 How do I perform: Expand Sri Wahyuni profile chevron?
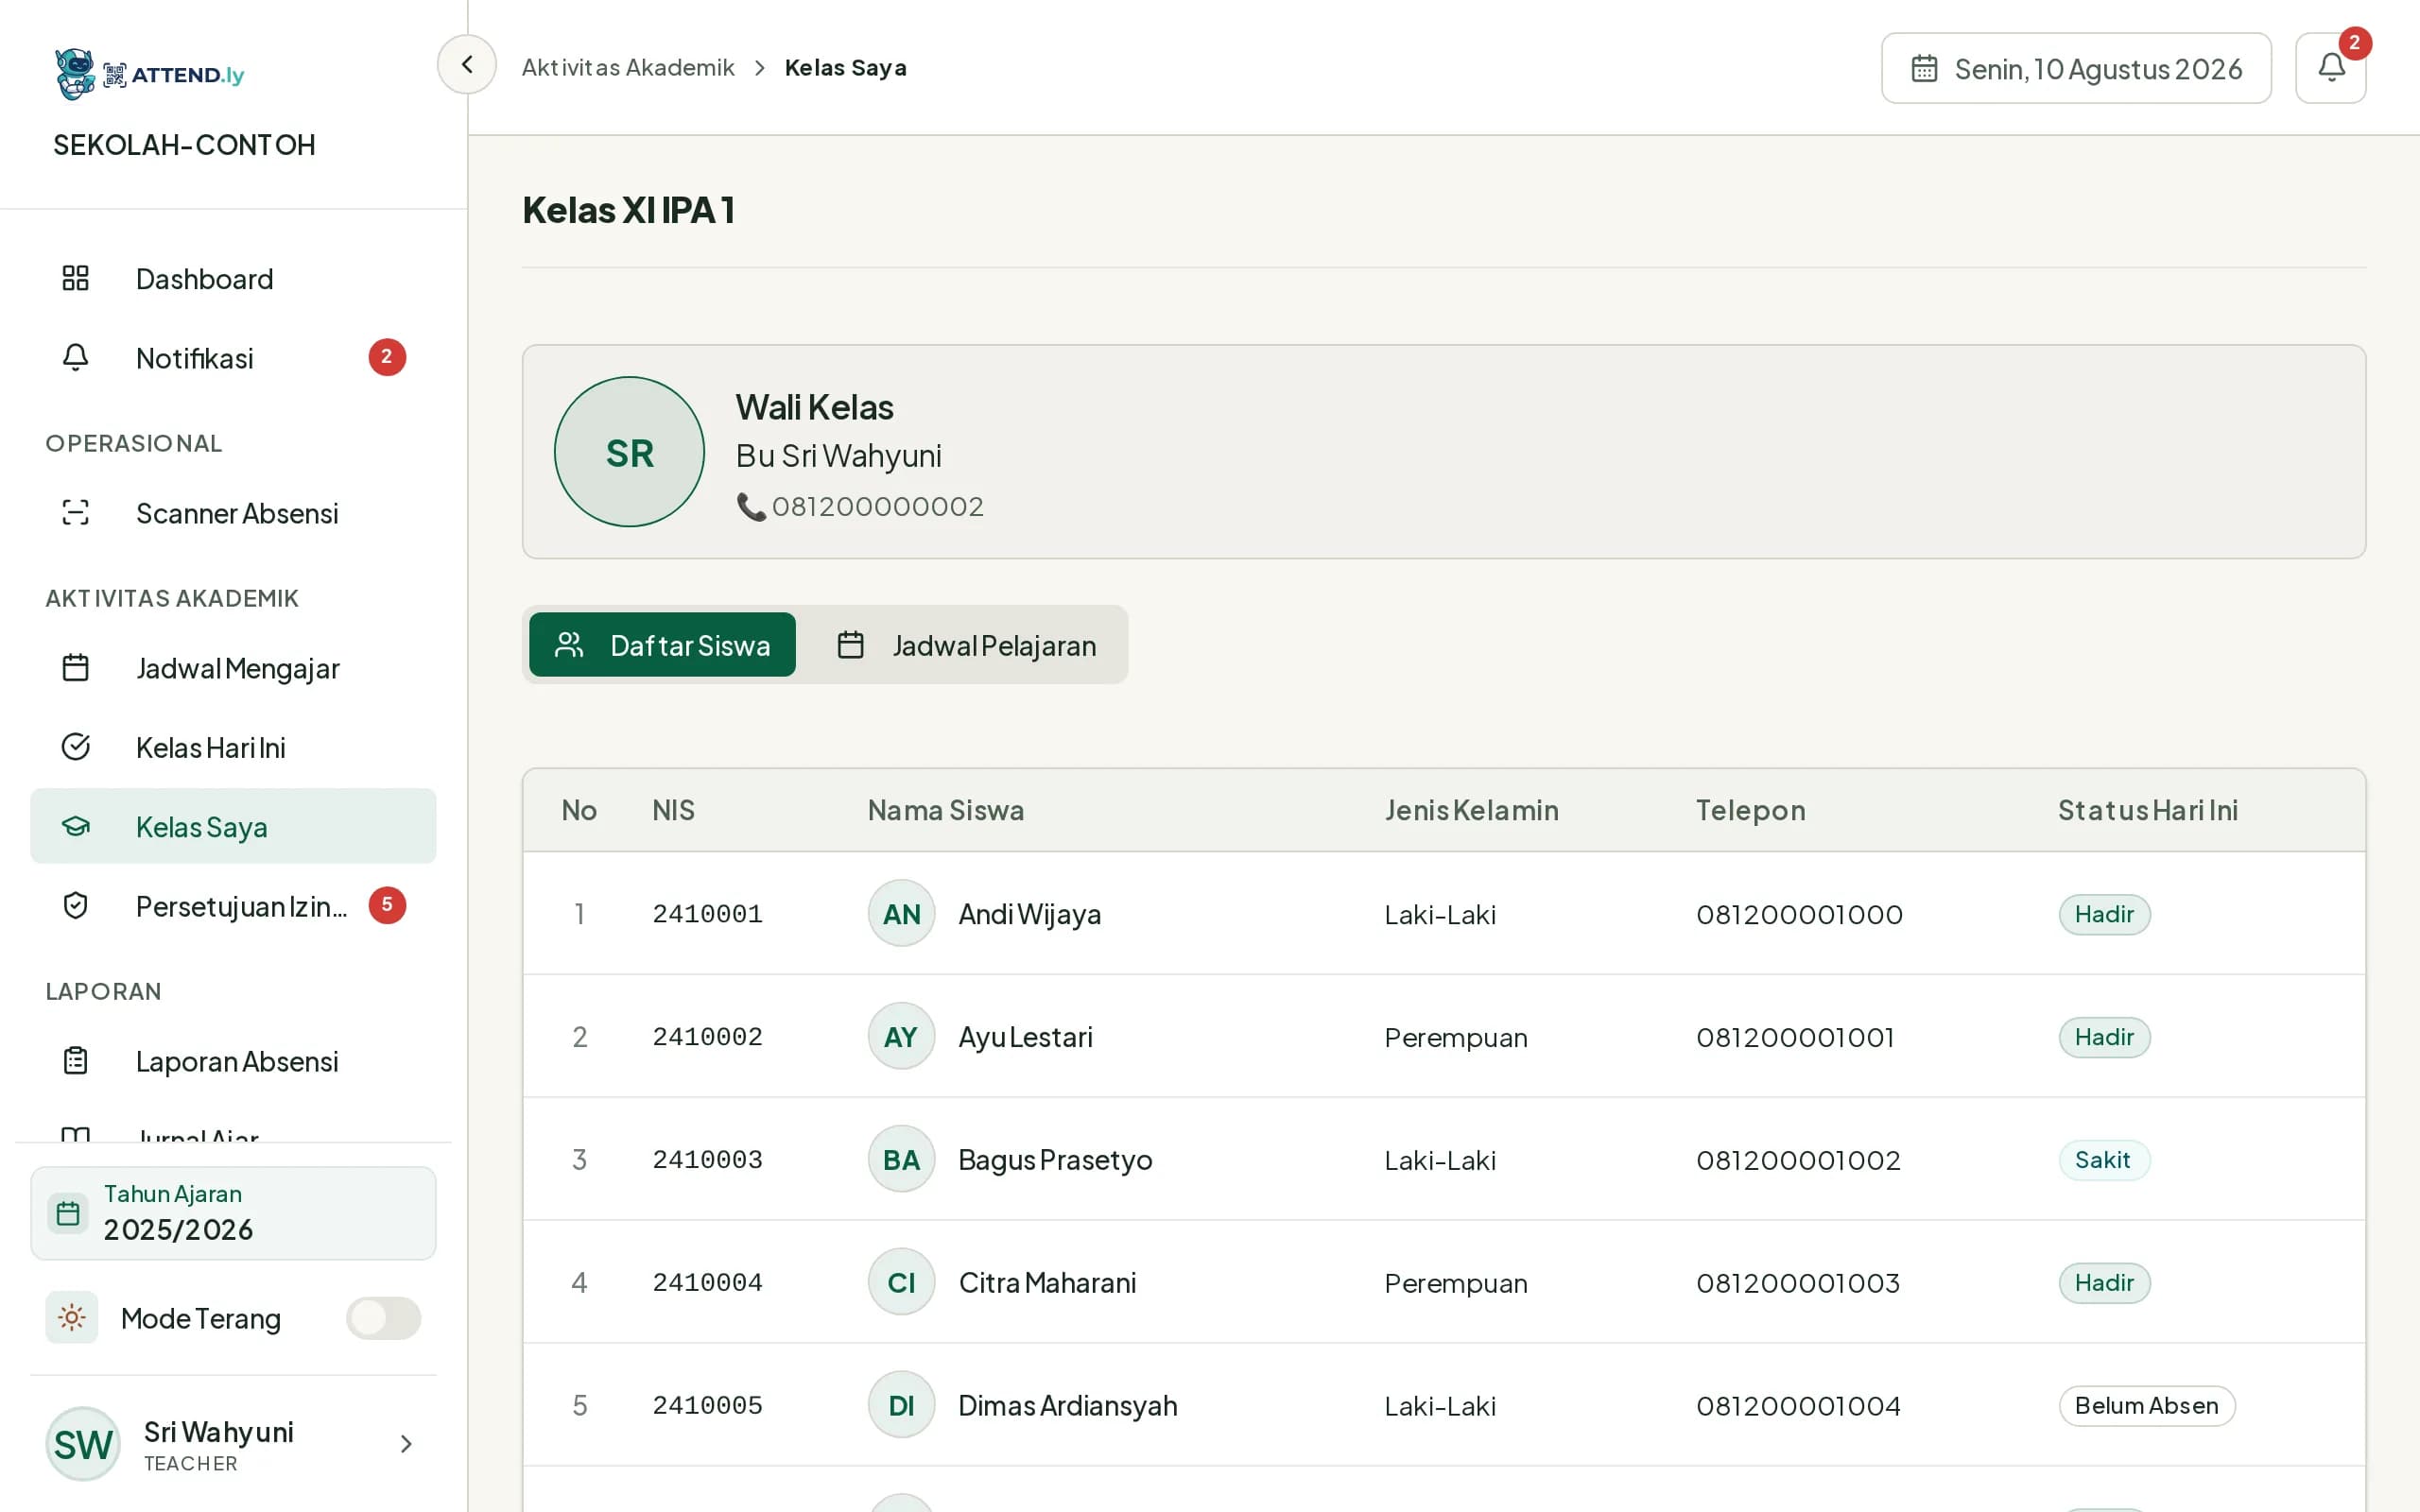pos(406,1443)
